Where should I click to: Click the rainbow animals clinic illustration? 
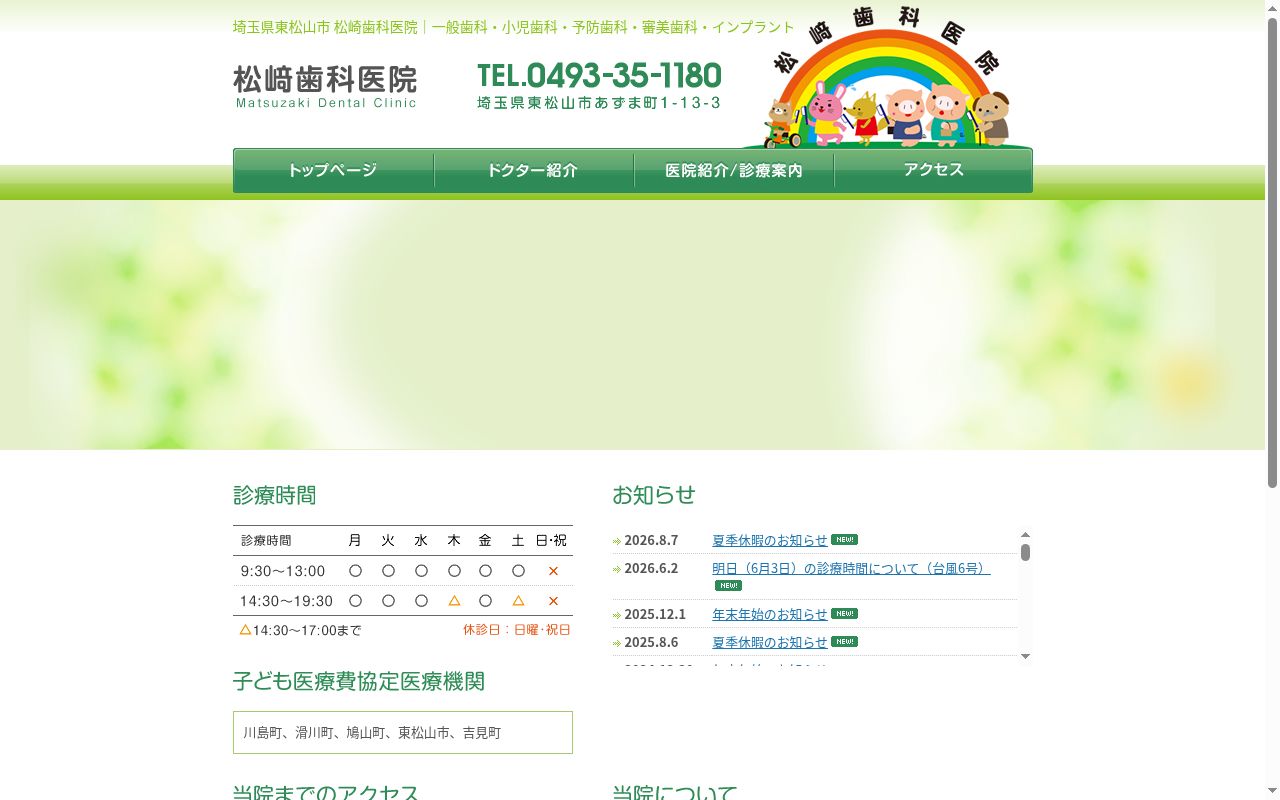(888, 78)
